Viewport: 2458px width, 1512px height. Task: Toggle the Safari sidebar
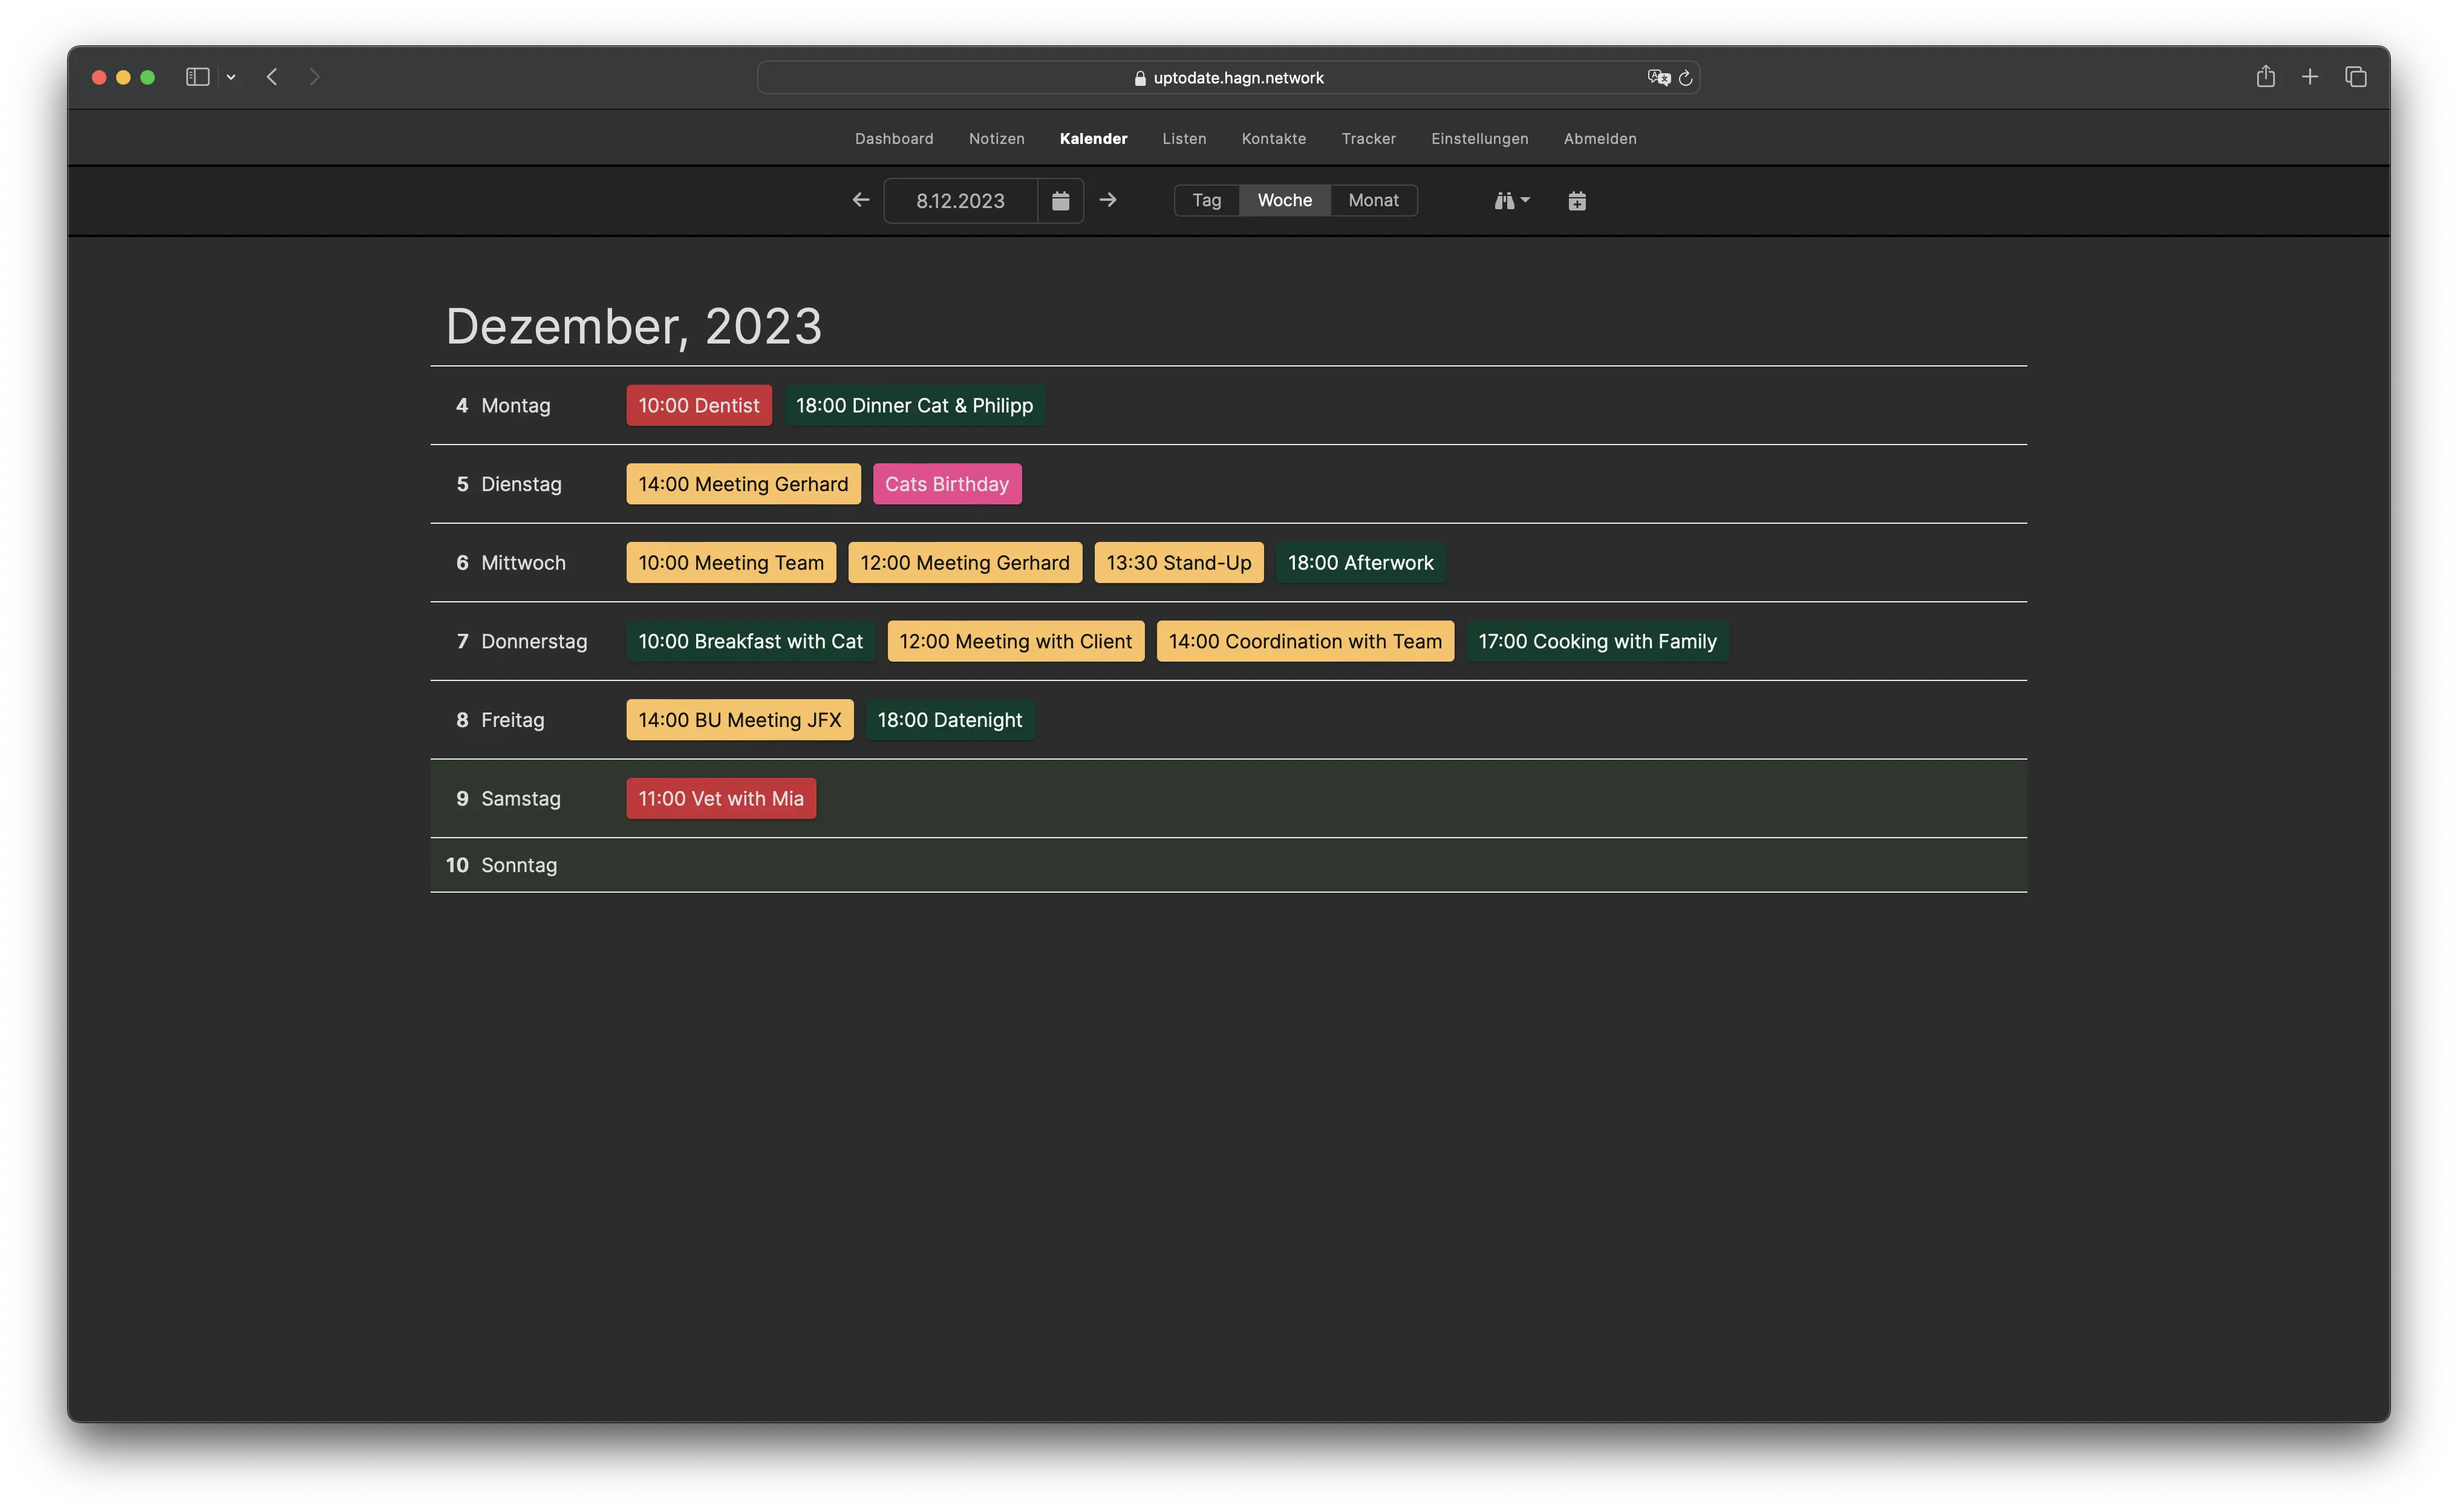click(x=197, y=77)
